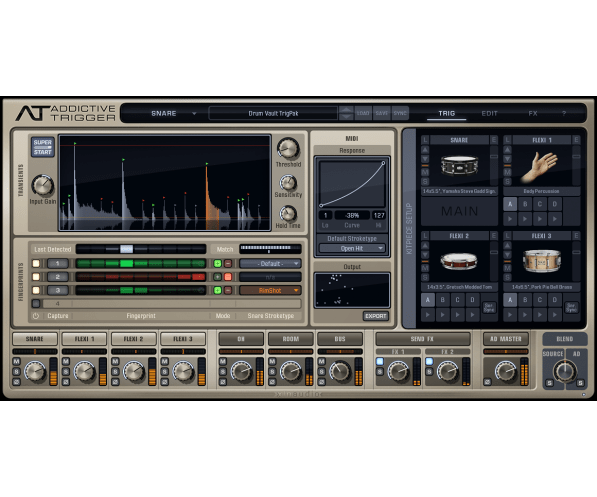Click the MIDI response curve graph
Viewport: 597px width, 497px height.
click(x=352, y=184)
